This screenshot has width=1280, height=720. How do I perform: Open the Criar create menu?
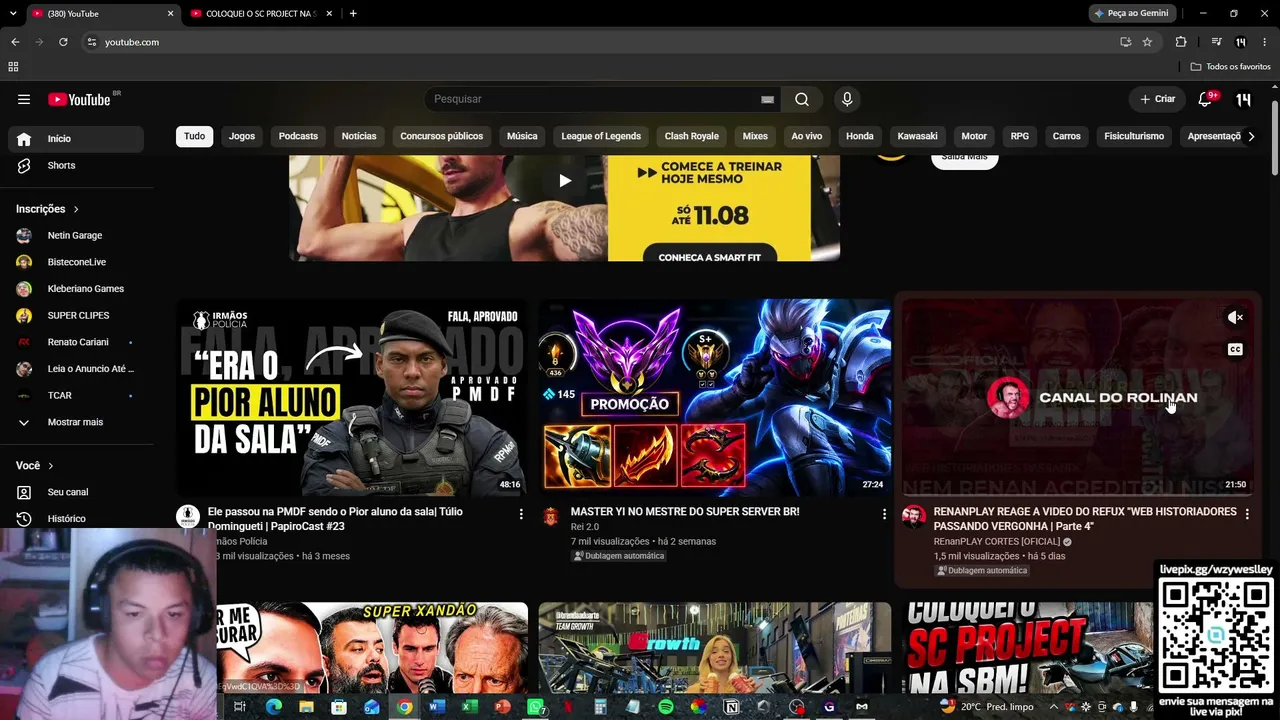pos(1158,99)
